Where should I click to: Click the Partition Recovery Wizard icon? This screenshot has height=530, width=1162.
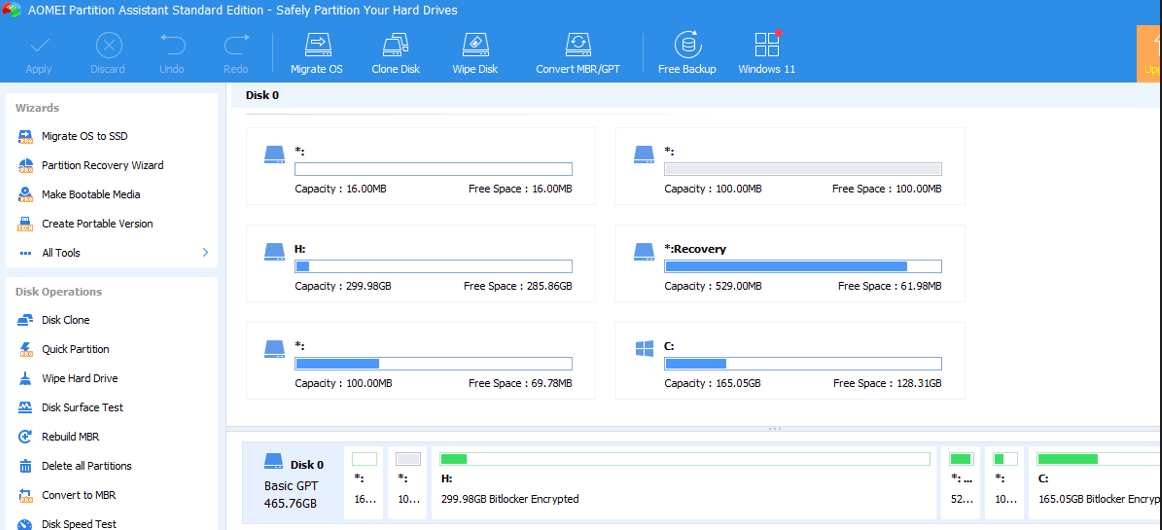26,165
